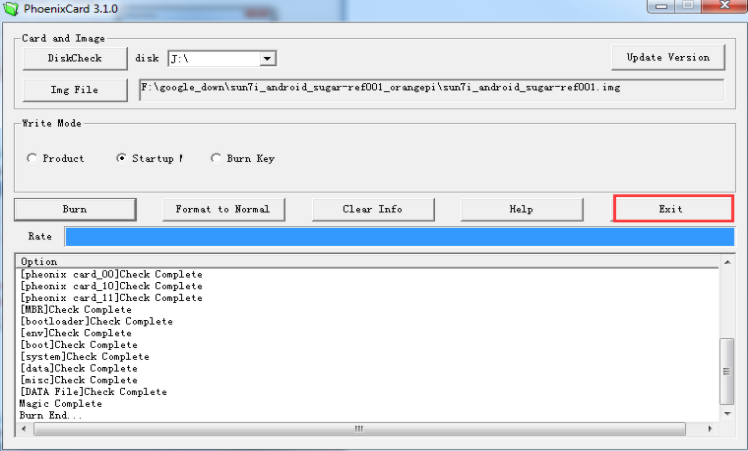Select the 'Magic Complete' log line
The image size is (748, 451).
pyautogui.click(x=61, y=404)
